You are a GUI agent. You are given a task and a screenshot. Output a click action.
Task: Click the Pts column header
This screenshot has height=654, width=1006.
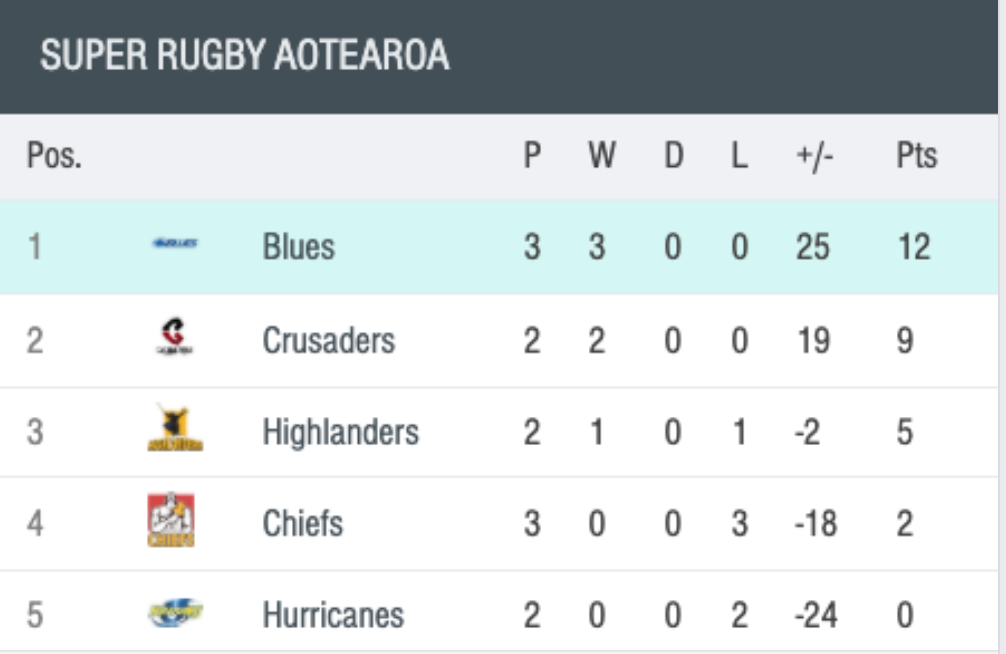pos(916,155)
